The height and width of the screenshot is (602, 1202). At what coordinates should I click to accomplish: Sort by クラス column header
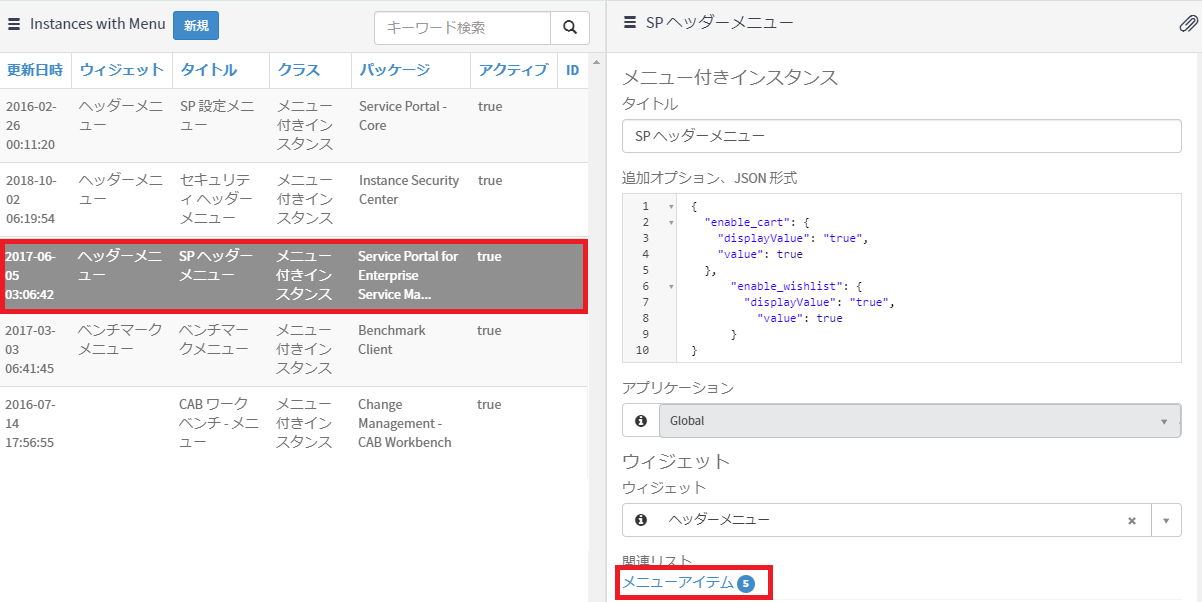[299, 70]
